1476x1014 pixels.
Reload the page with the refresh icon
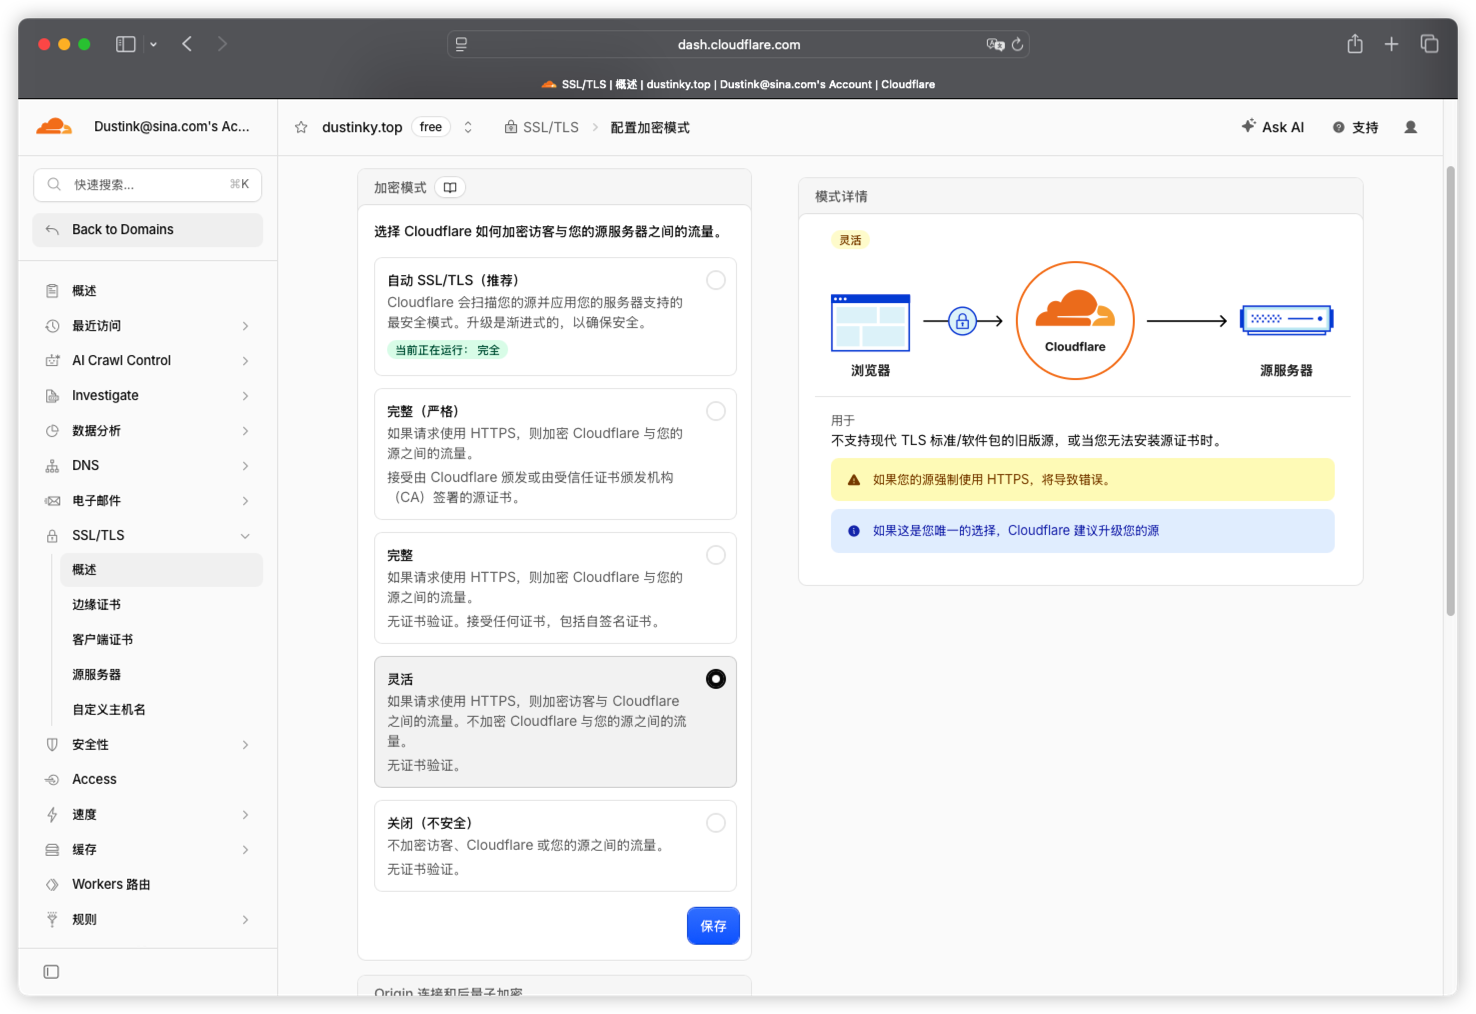pos(1017,44)
